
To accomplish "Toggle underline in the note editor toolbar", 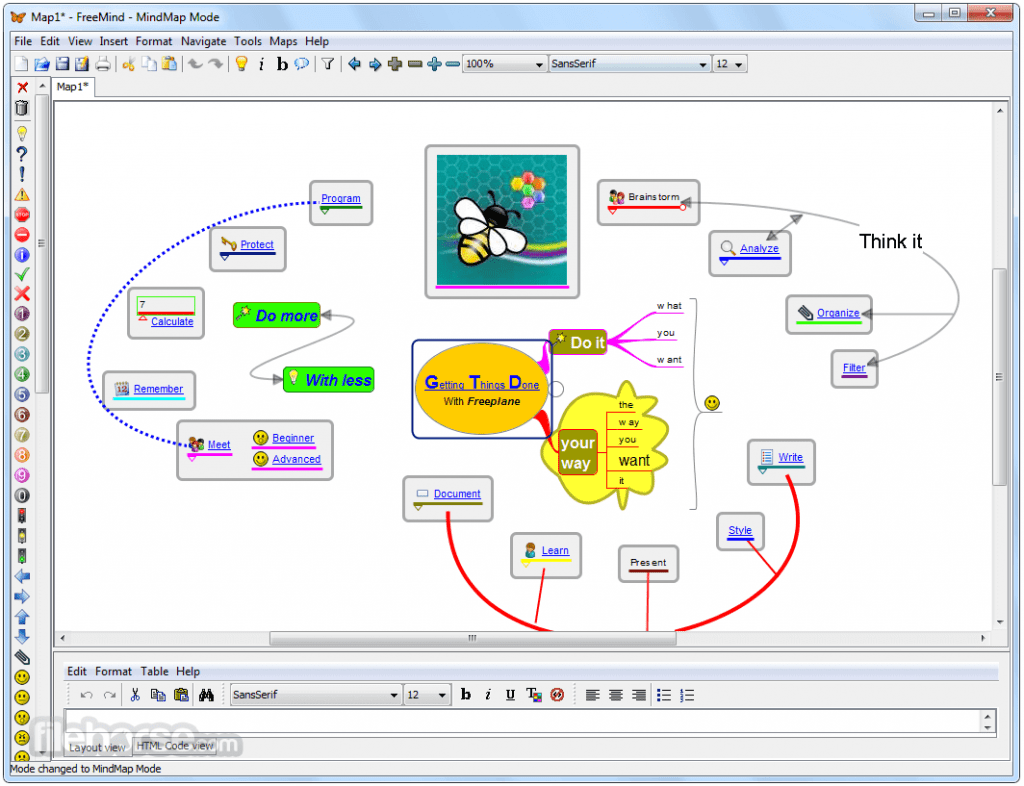I will (x=510, y=695).
